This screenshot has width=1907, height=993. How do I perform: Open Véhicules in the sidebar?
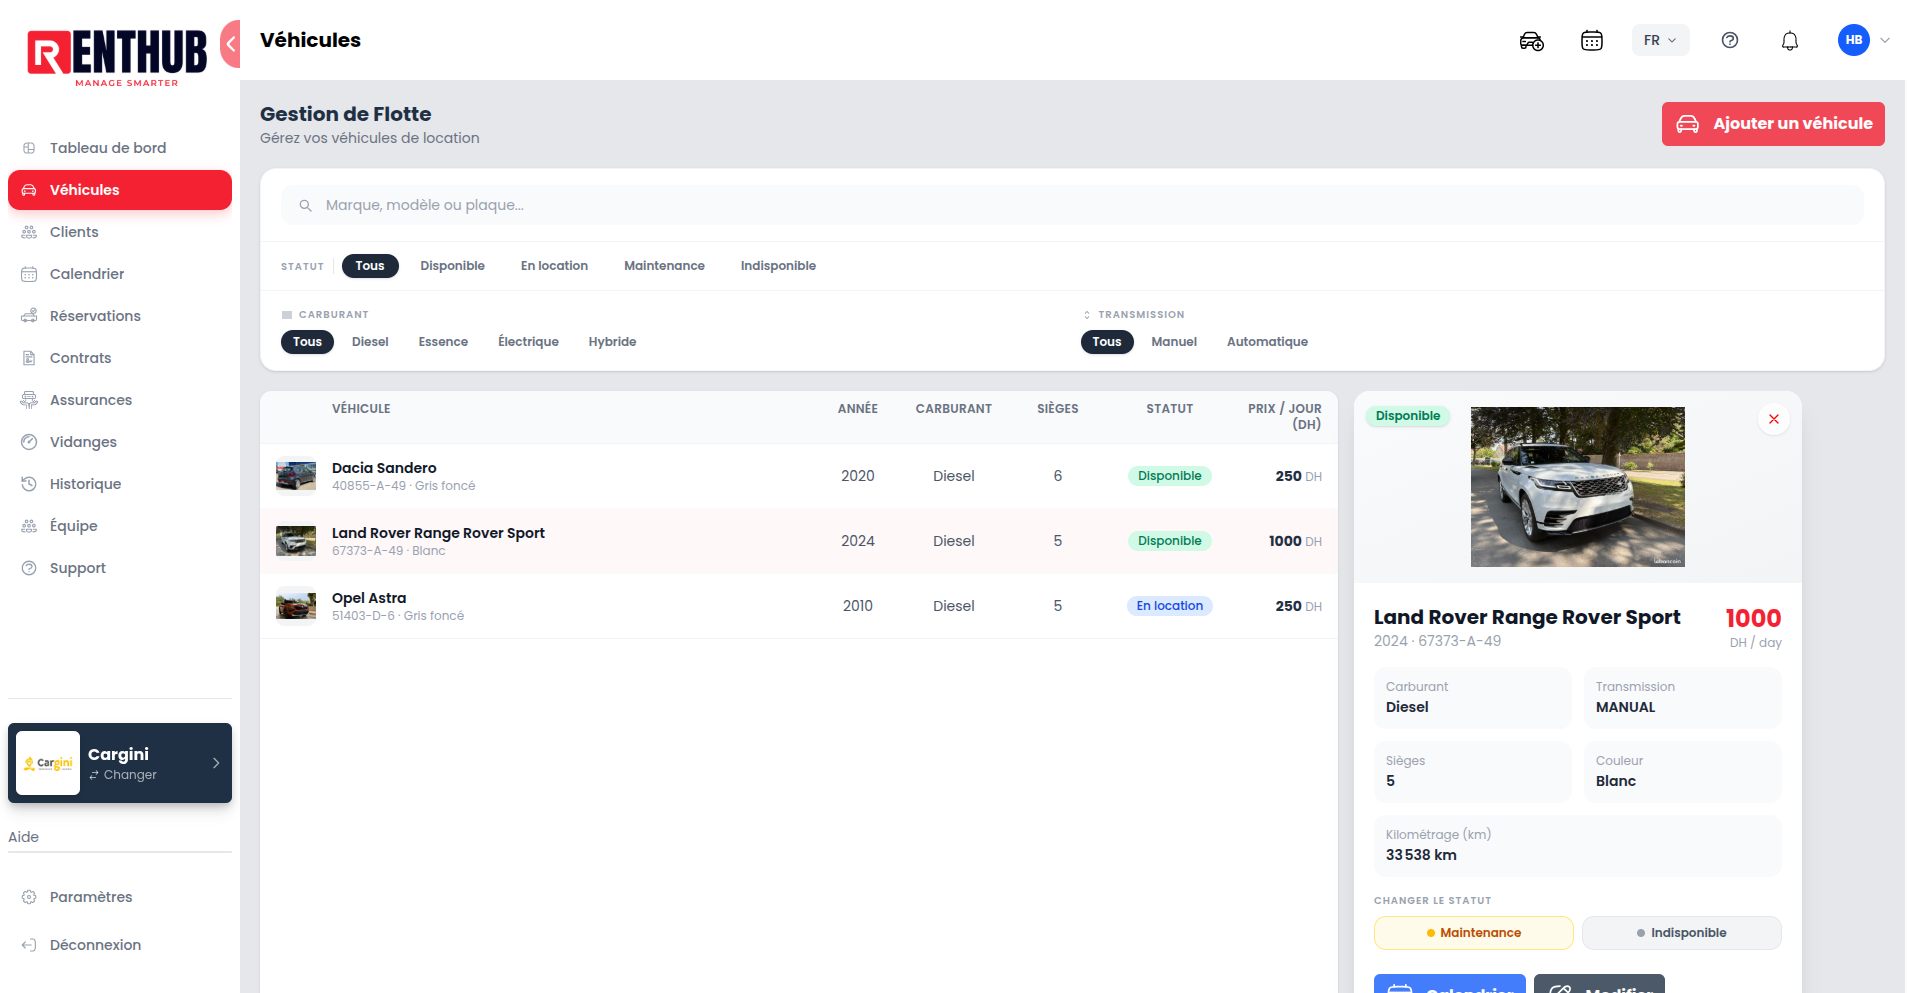[x=120, y=190]
